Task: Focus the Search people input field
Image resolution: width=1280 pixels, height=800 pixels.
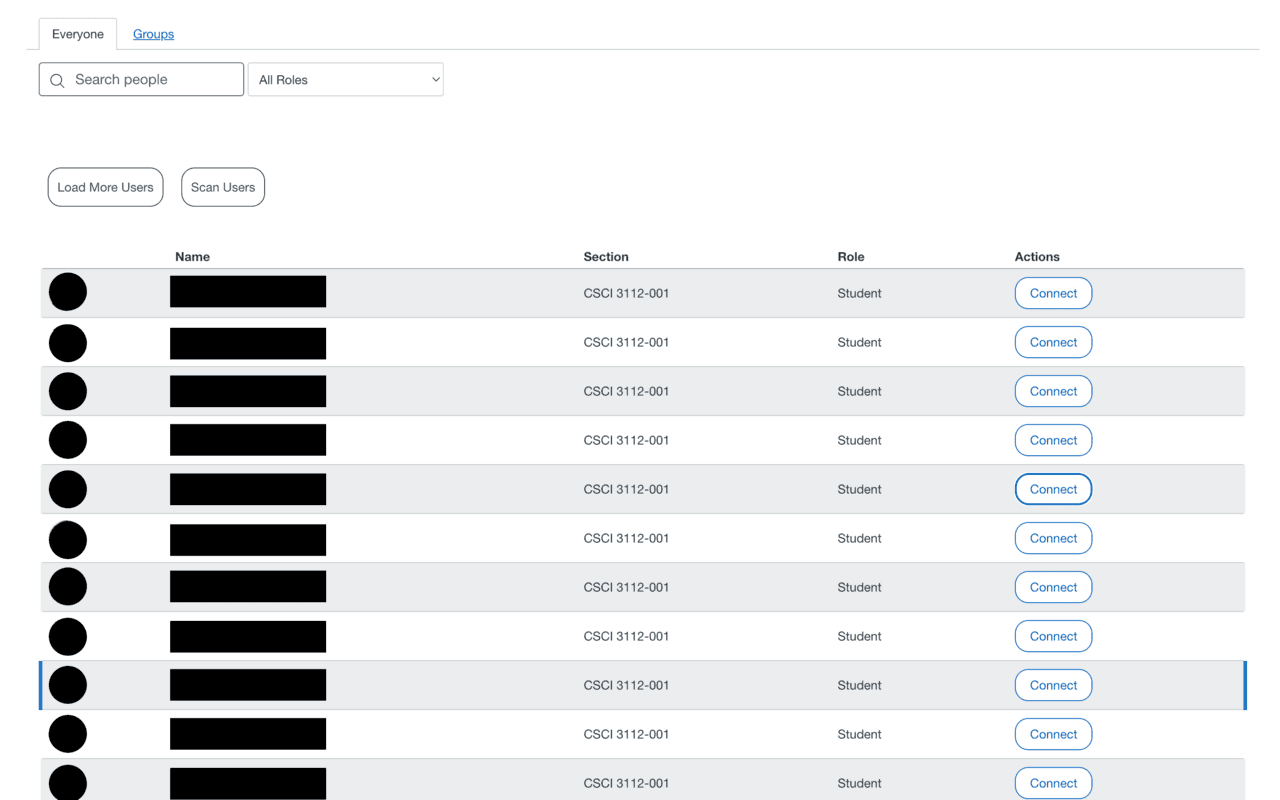Action: (x=155, y=80)
